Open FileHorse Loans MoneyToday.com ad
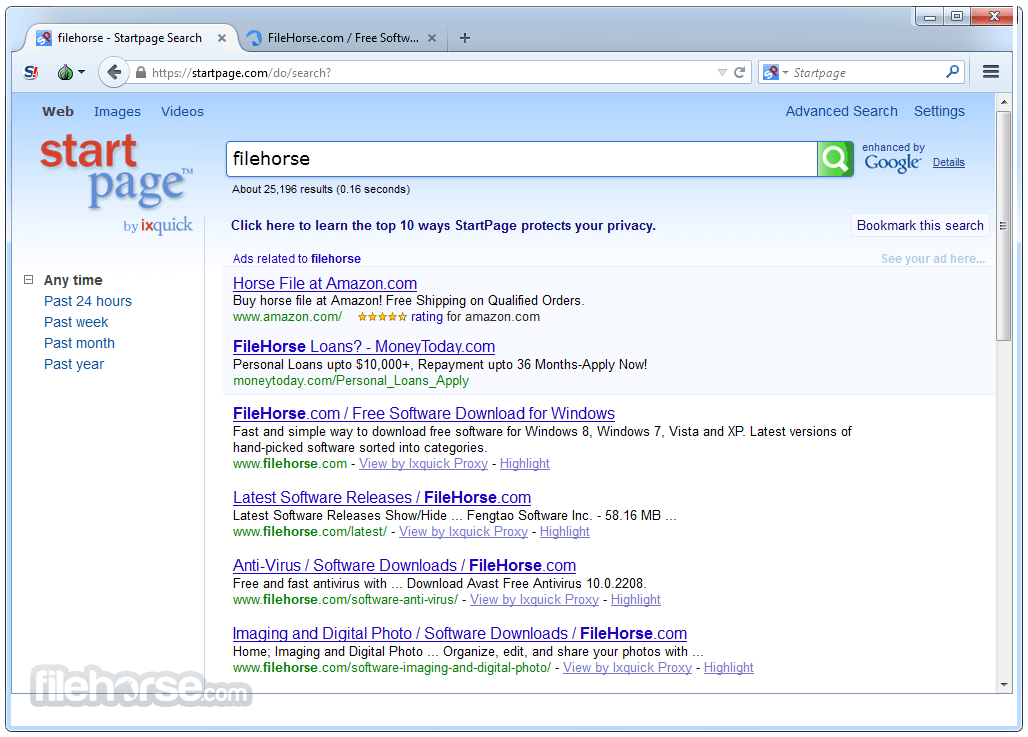1028x737 pixels. point(364,346)
